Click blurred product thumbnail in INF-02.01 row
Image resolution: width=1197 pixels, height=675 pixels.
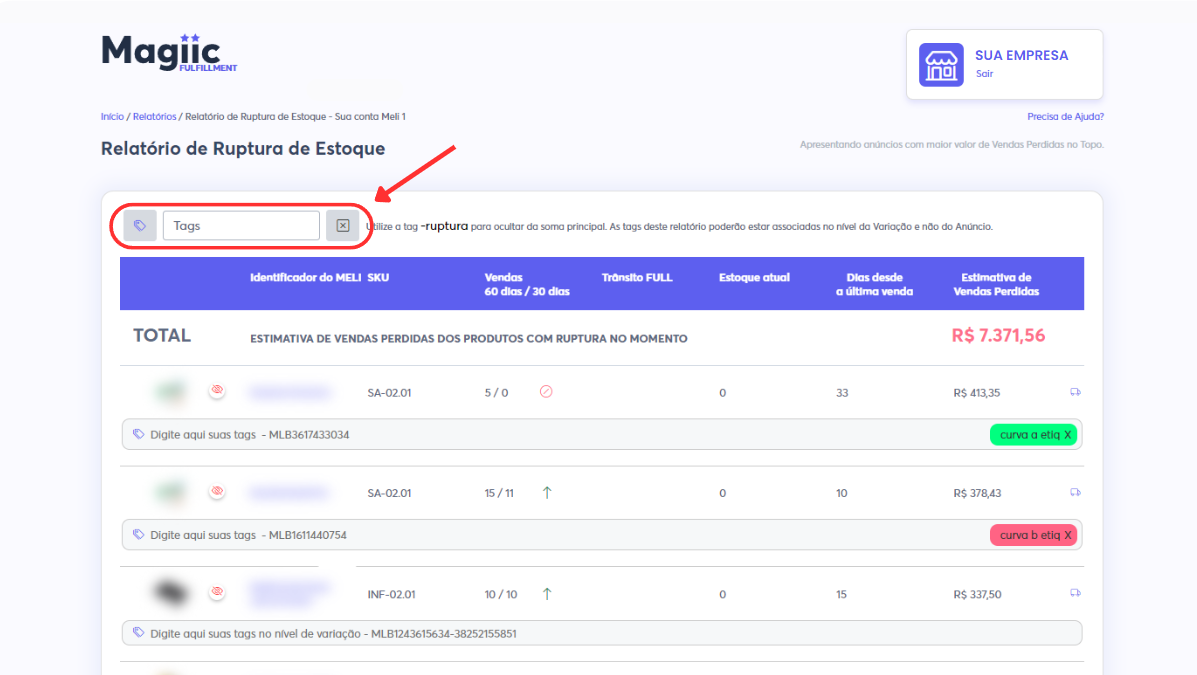tap(171, 593)
